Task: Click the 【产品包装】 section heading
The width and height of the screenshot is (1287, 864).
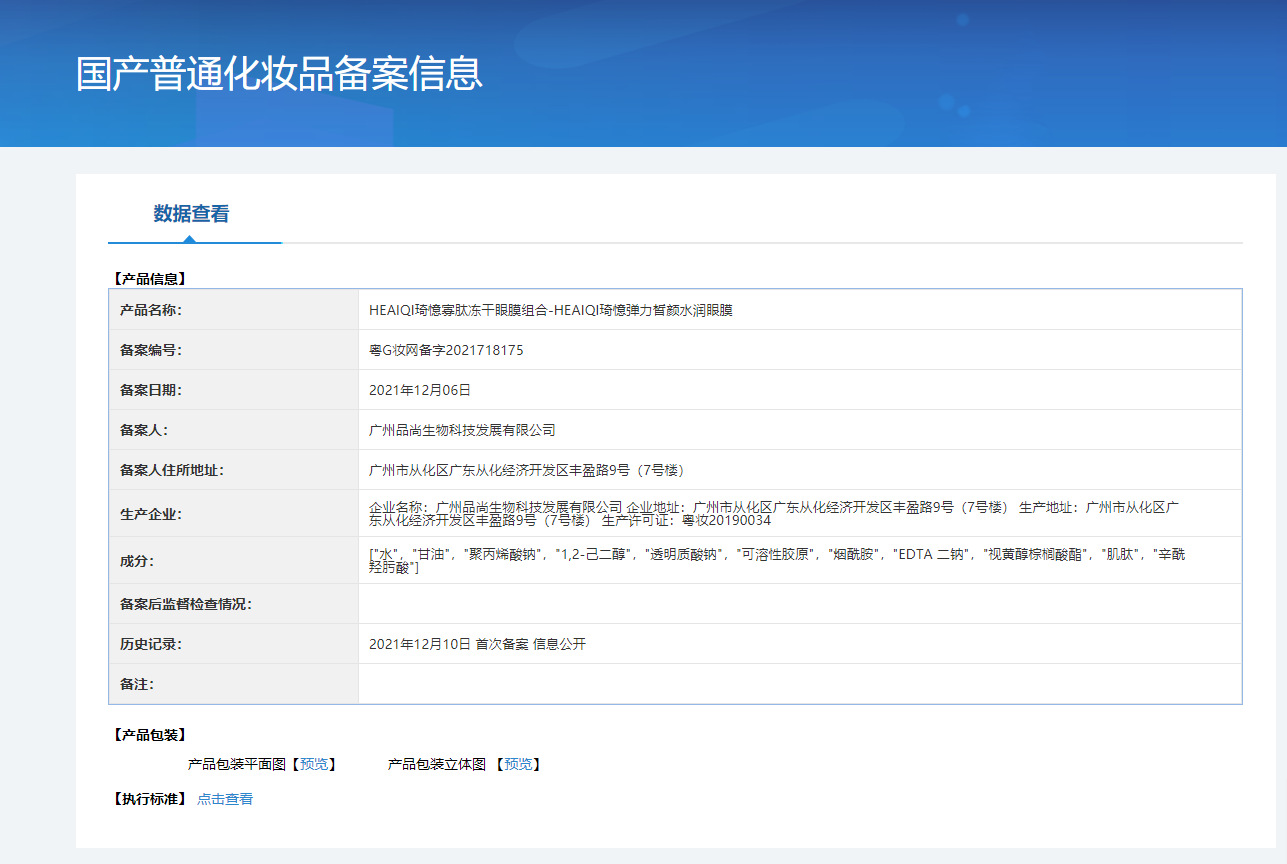Action: 150,735
